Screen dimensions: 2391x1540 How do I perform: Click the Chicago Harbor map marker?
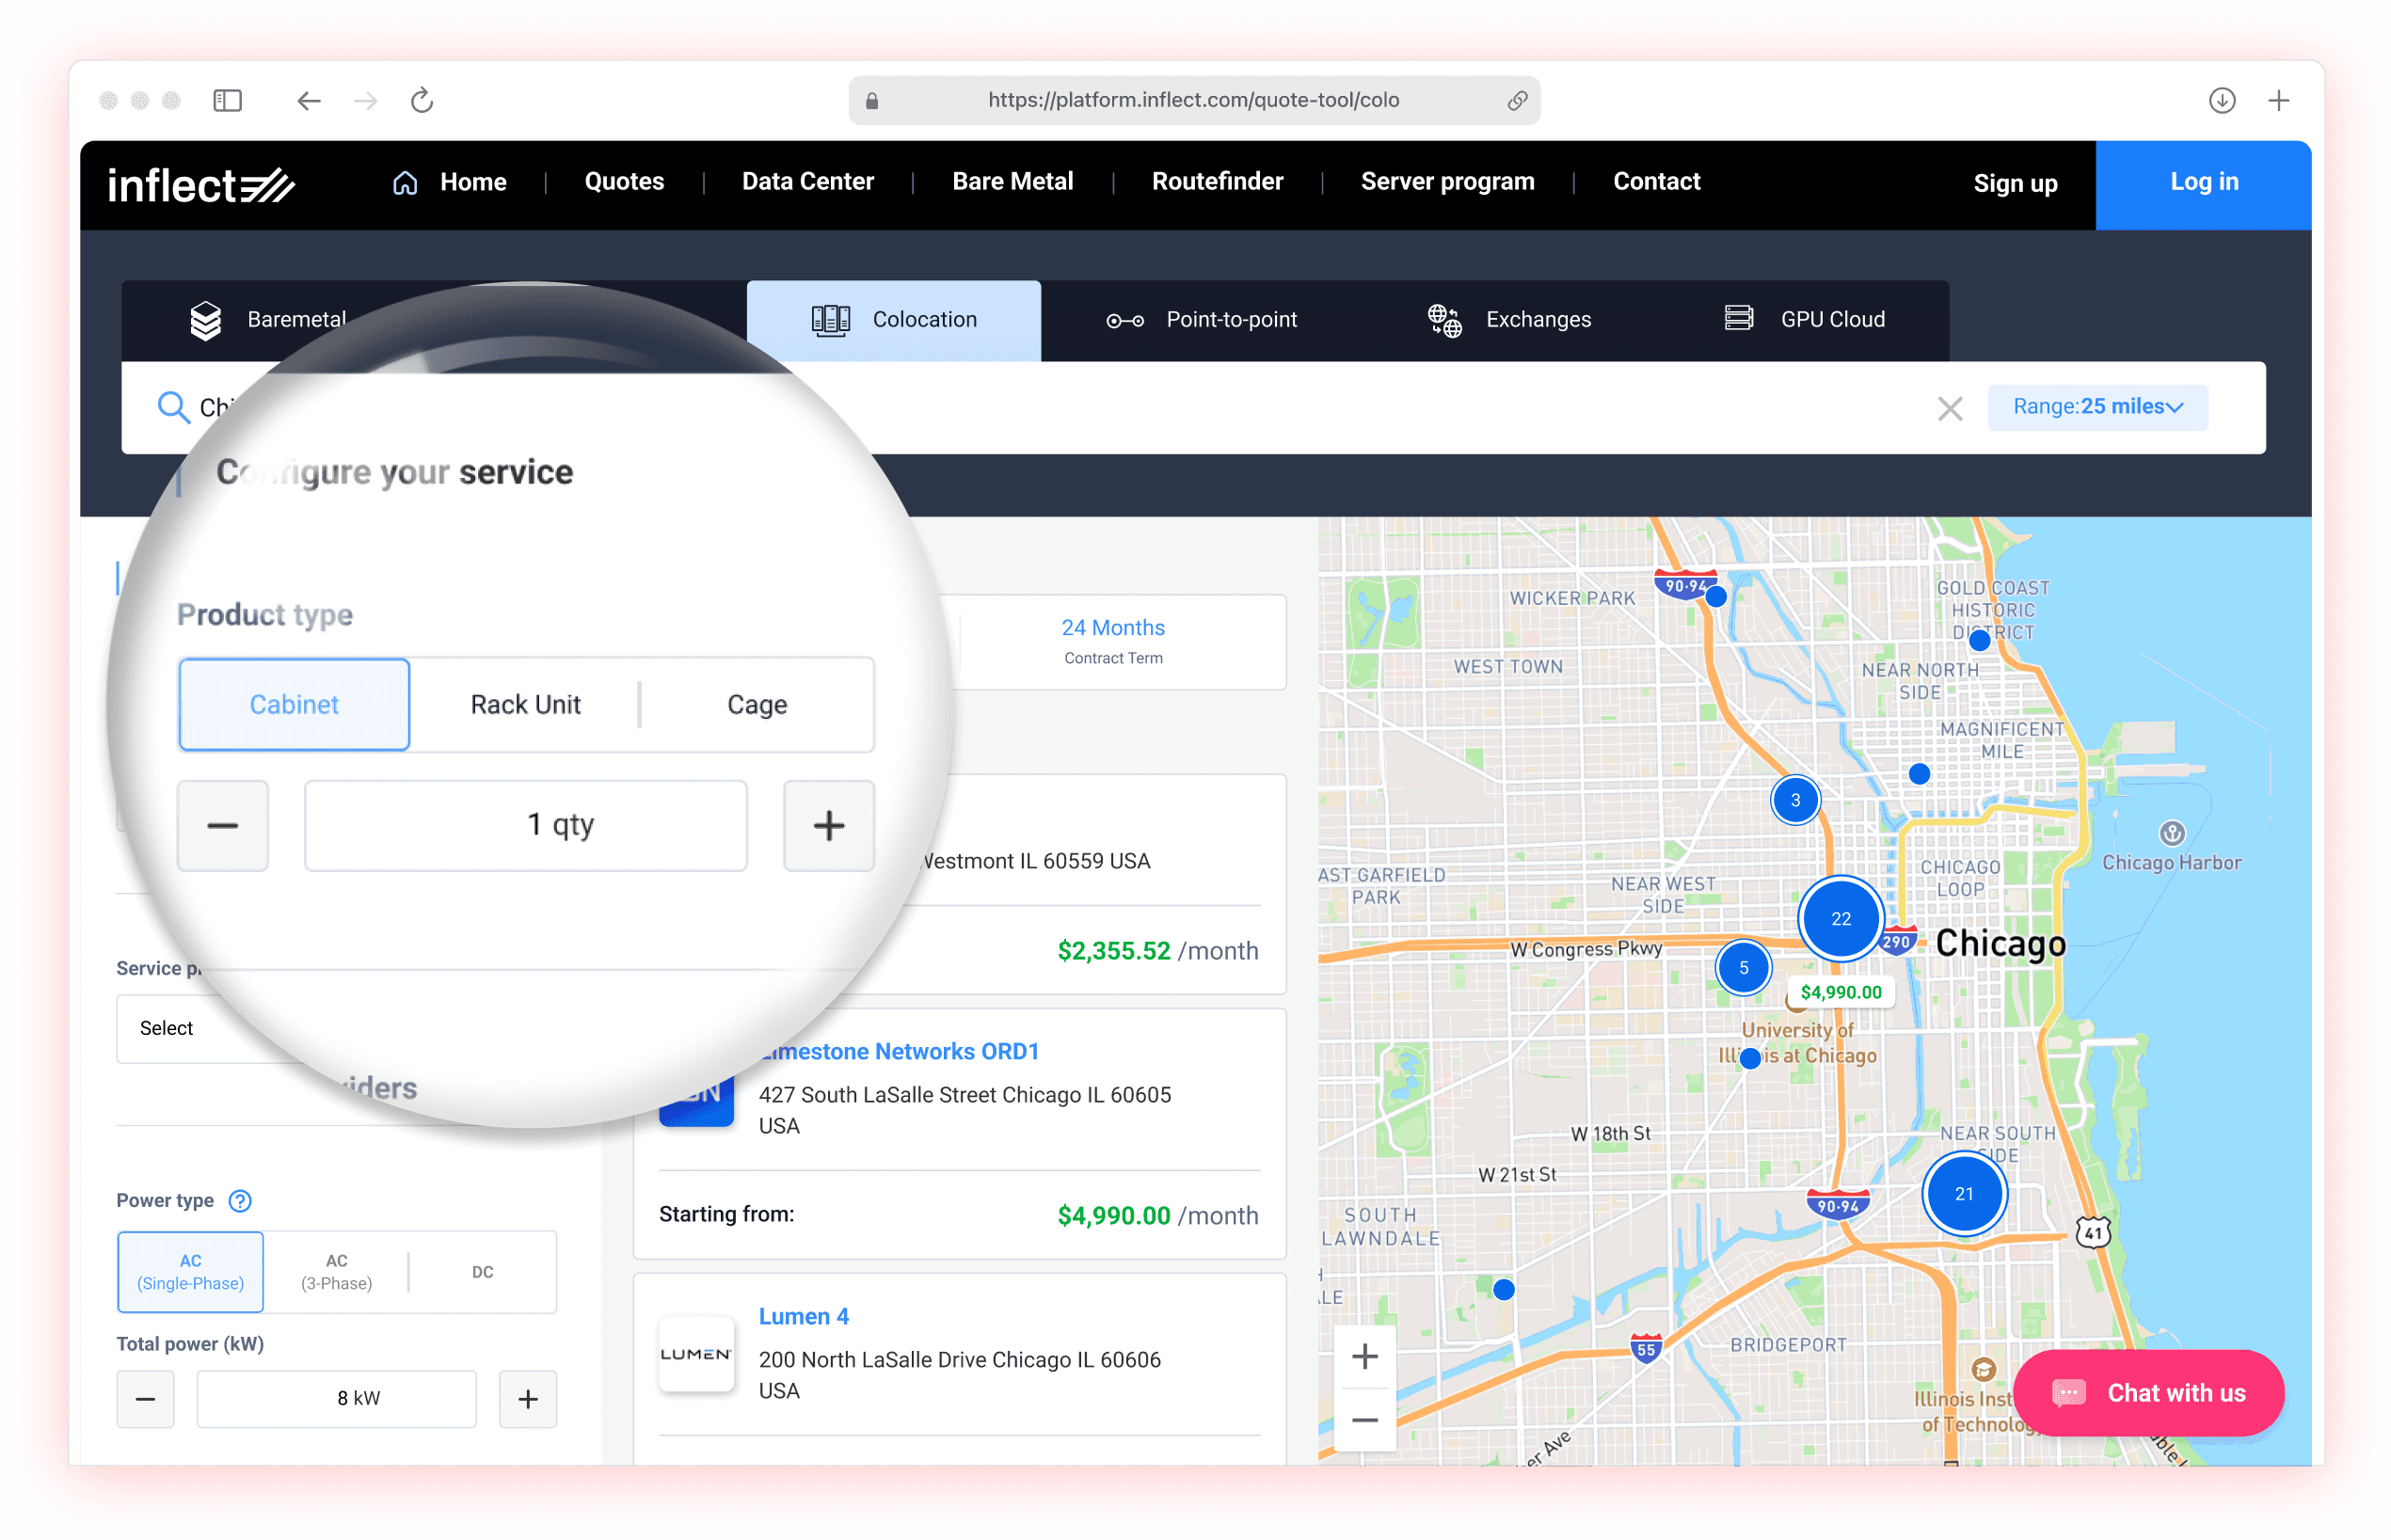2171,833
